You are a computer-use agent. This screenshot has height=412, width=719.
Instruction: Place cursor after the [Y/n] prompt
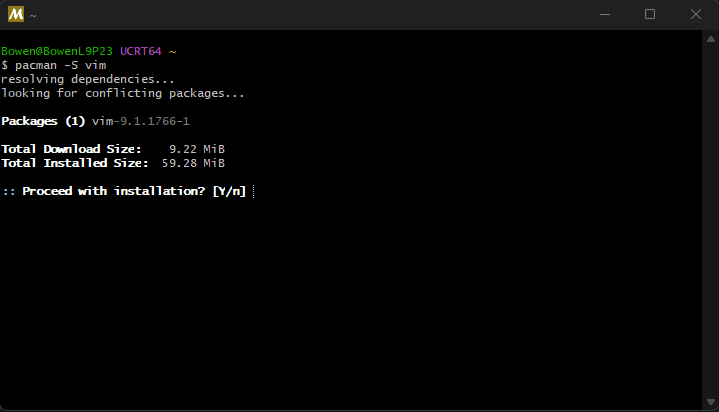pos(253,191)
